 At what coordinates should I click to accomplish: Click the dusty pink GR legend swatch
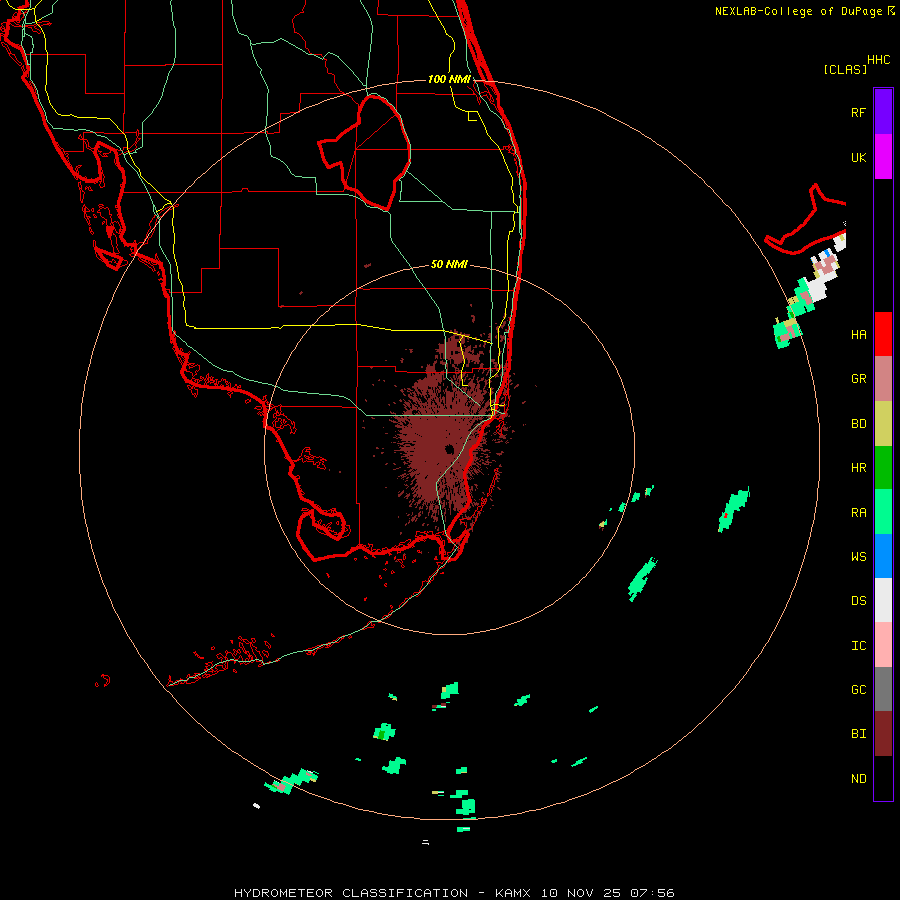click(883, 379)
